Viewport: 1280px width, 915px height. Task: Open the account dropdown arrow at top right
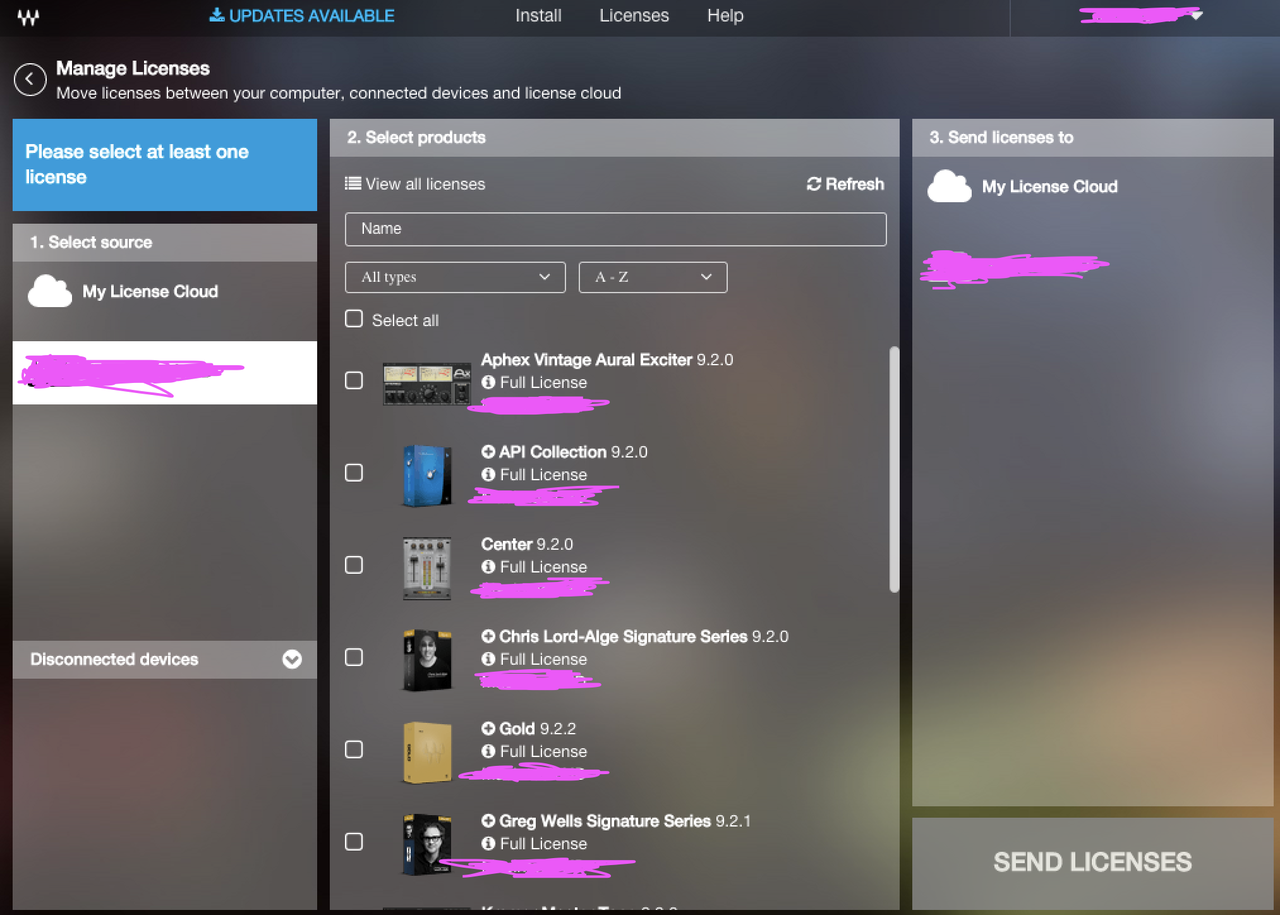pyautogui.click(x=1196, y=16)
